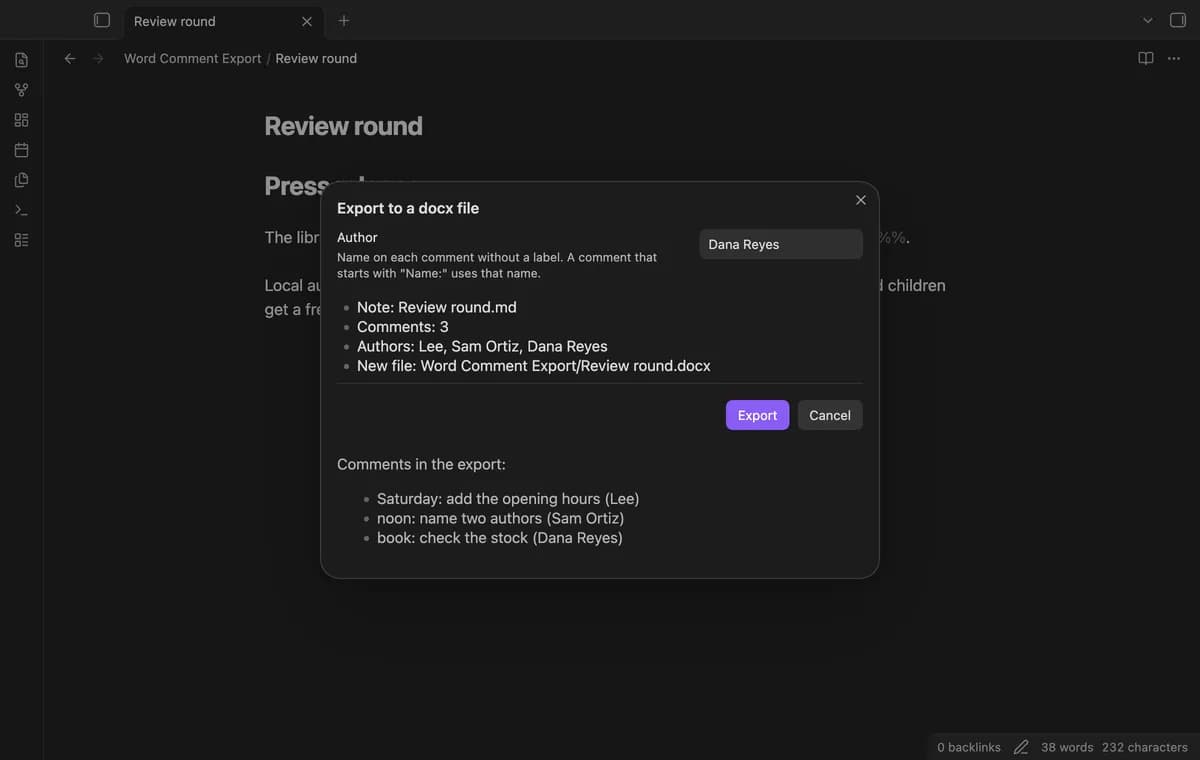Click the Author setting description text

click(497, 265)
